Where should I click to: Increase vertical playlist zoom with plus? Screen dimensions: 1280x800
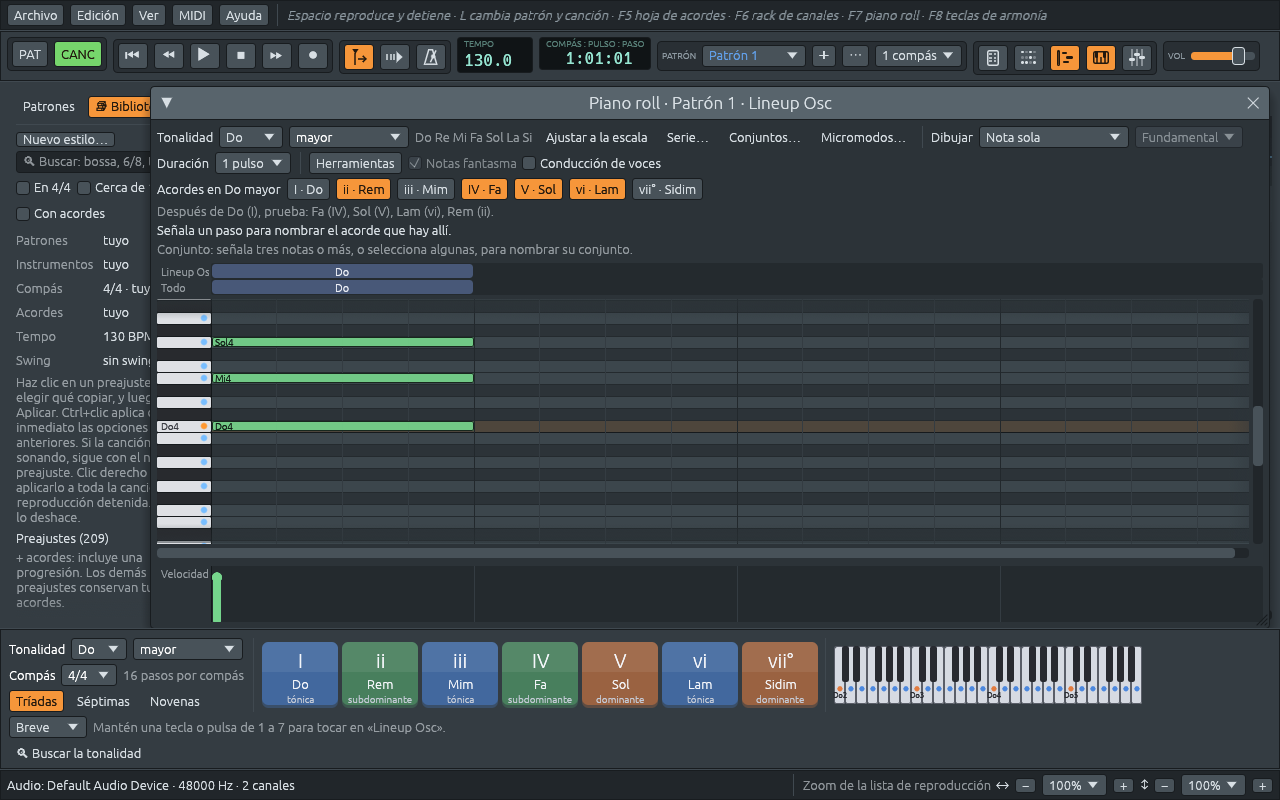[x=1262, y=786]
